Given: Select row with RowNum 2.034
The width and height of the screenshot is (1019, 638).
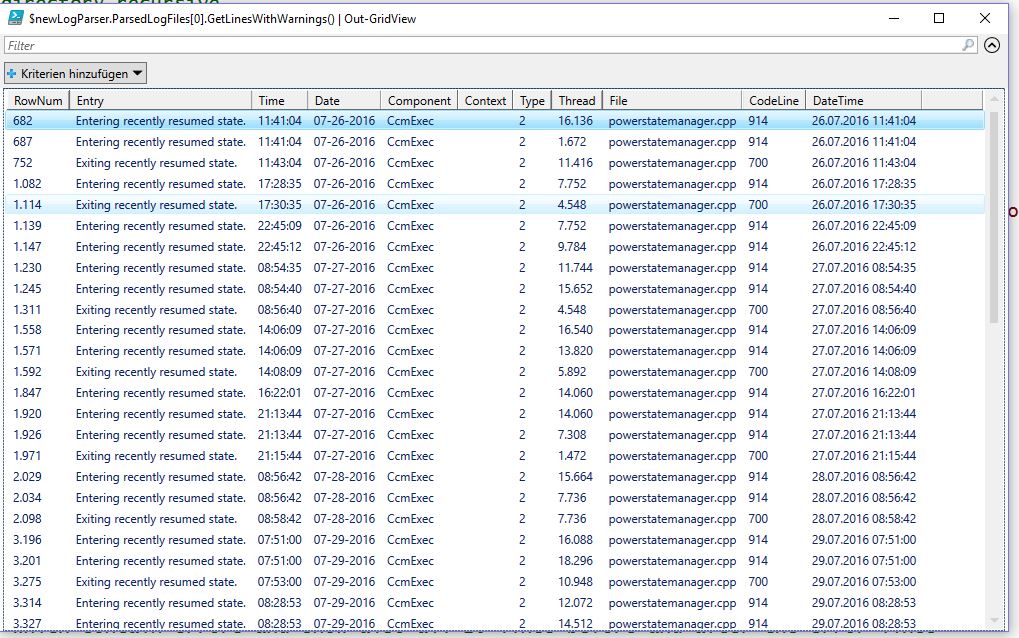Looking at the screenshot, I should 495,498.
